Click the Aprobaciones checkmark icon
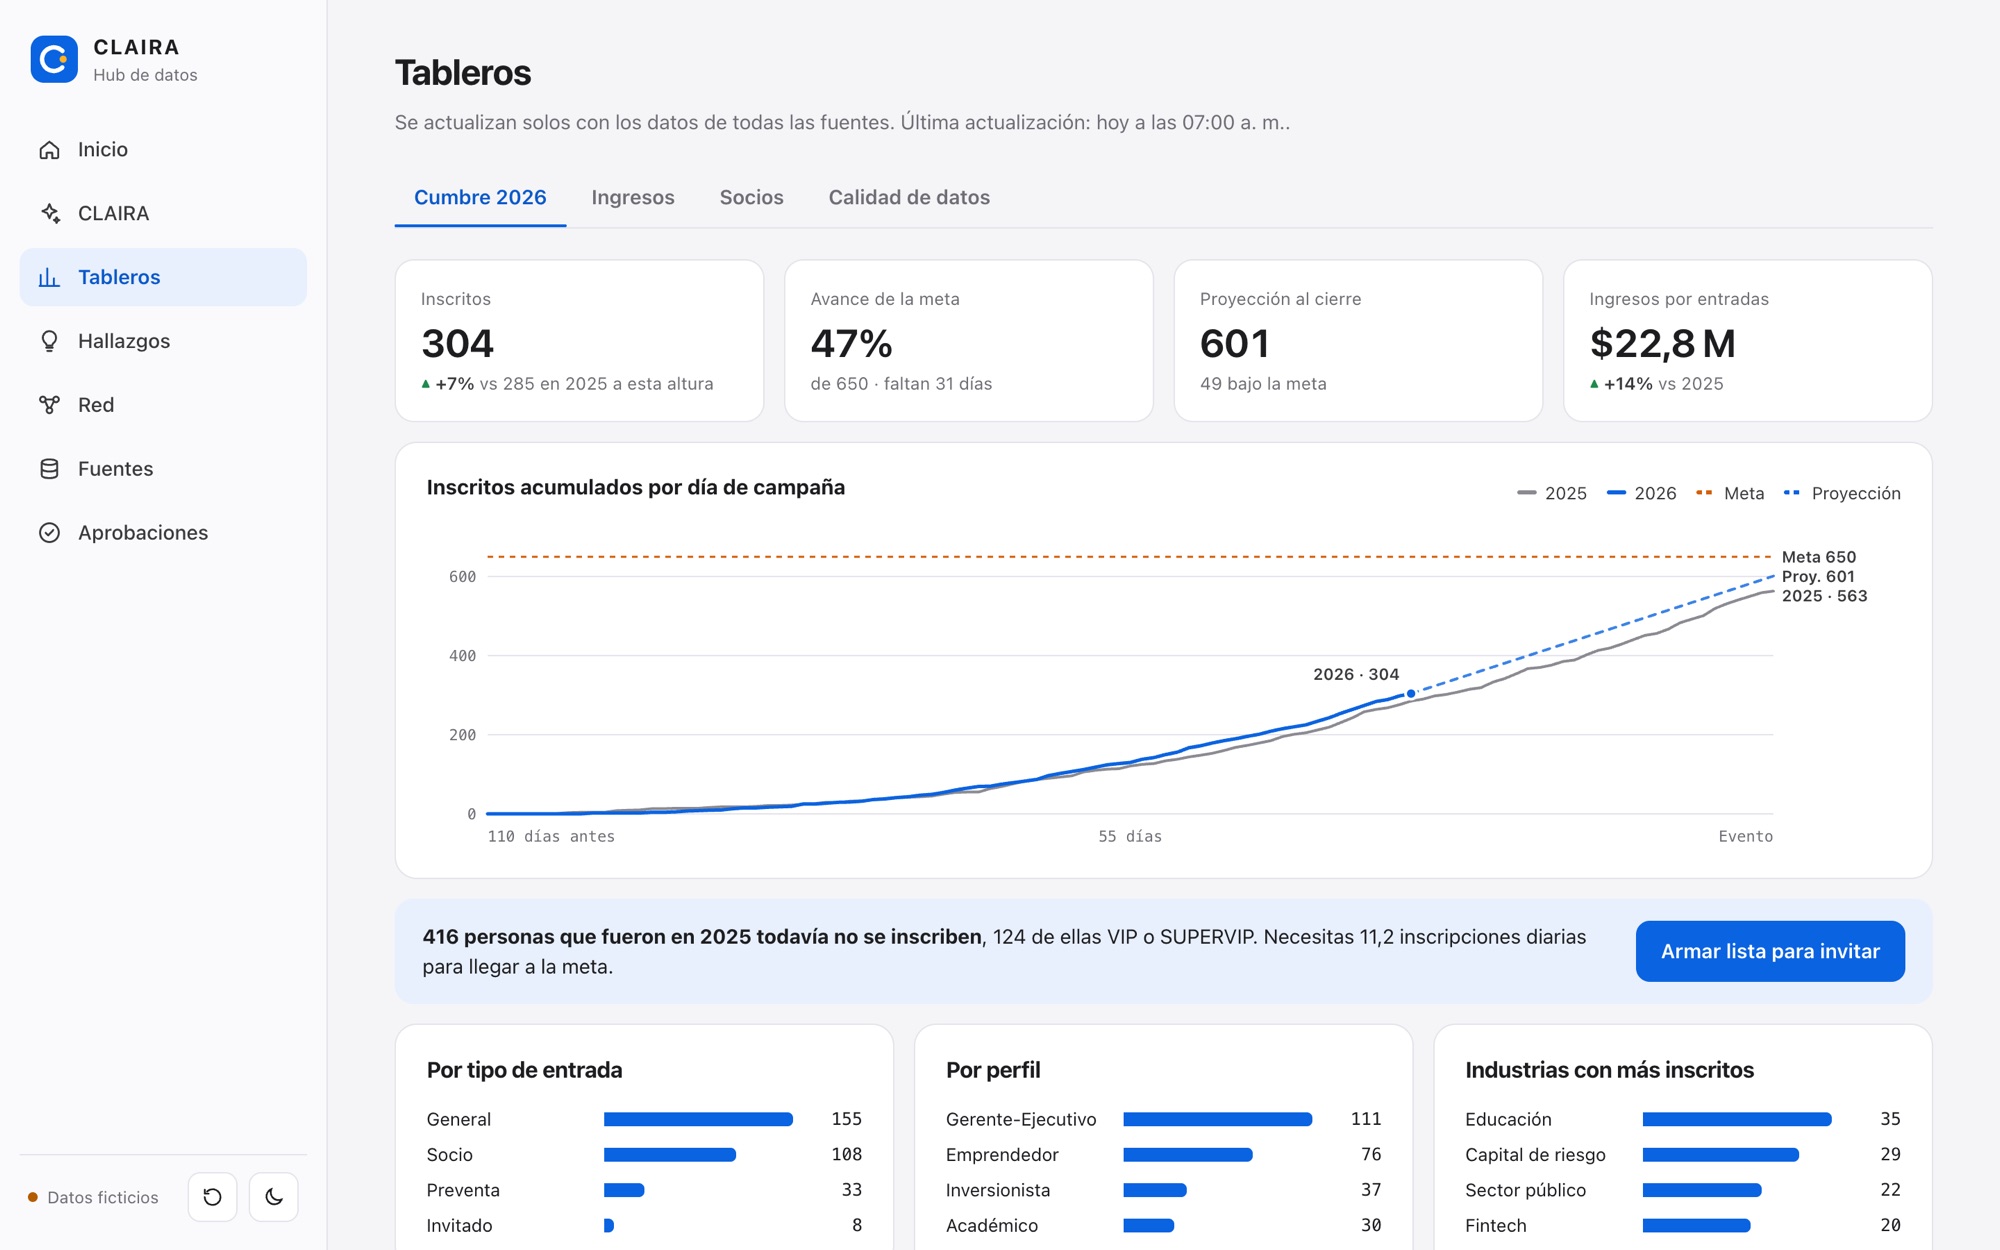 click(x=49, y=533)
